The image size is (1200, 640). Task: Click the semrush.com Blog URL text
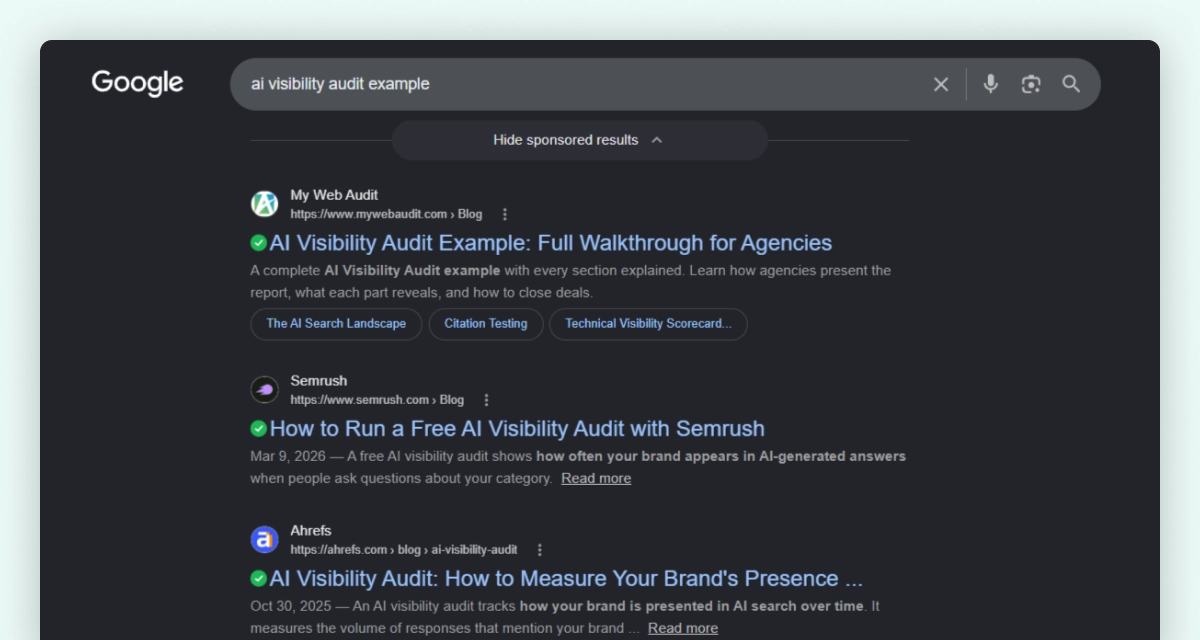pos(377,400)
